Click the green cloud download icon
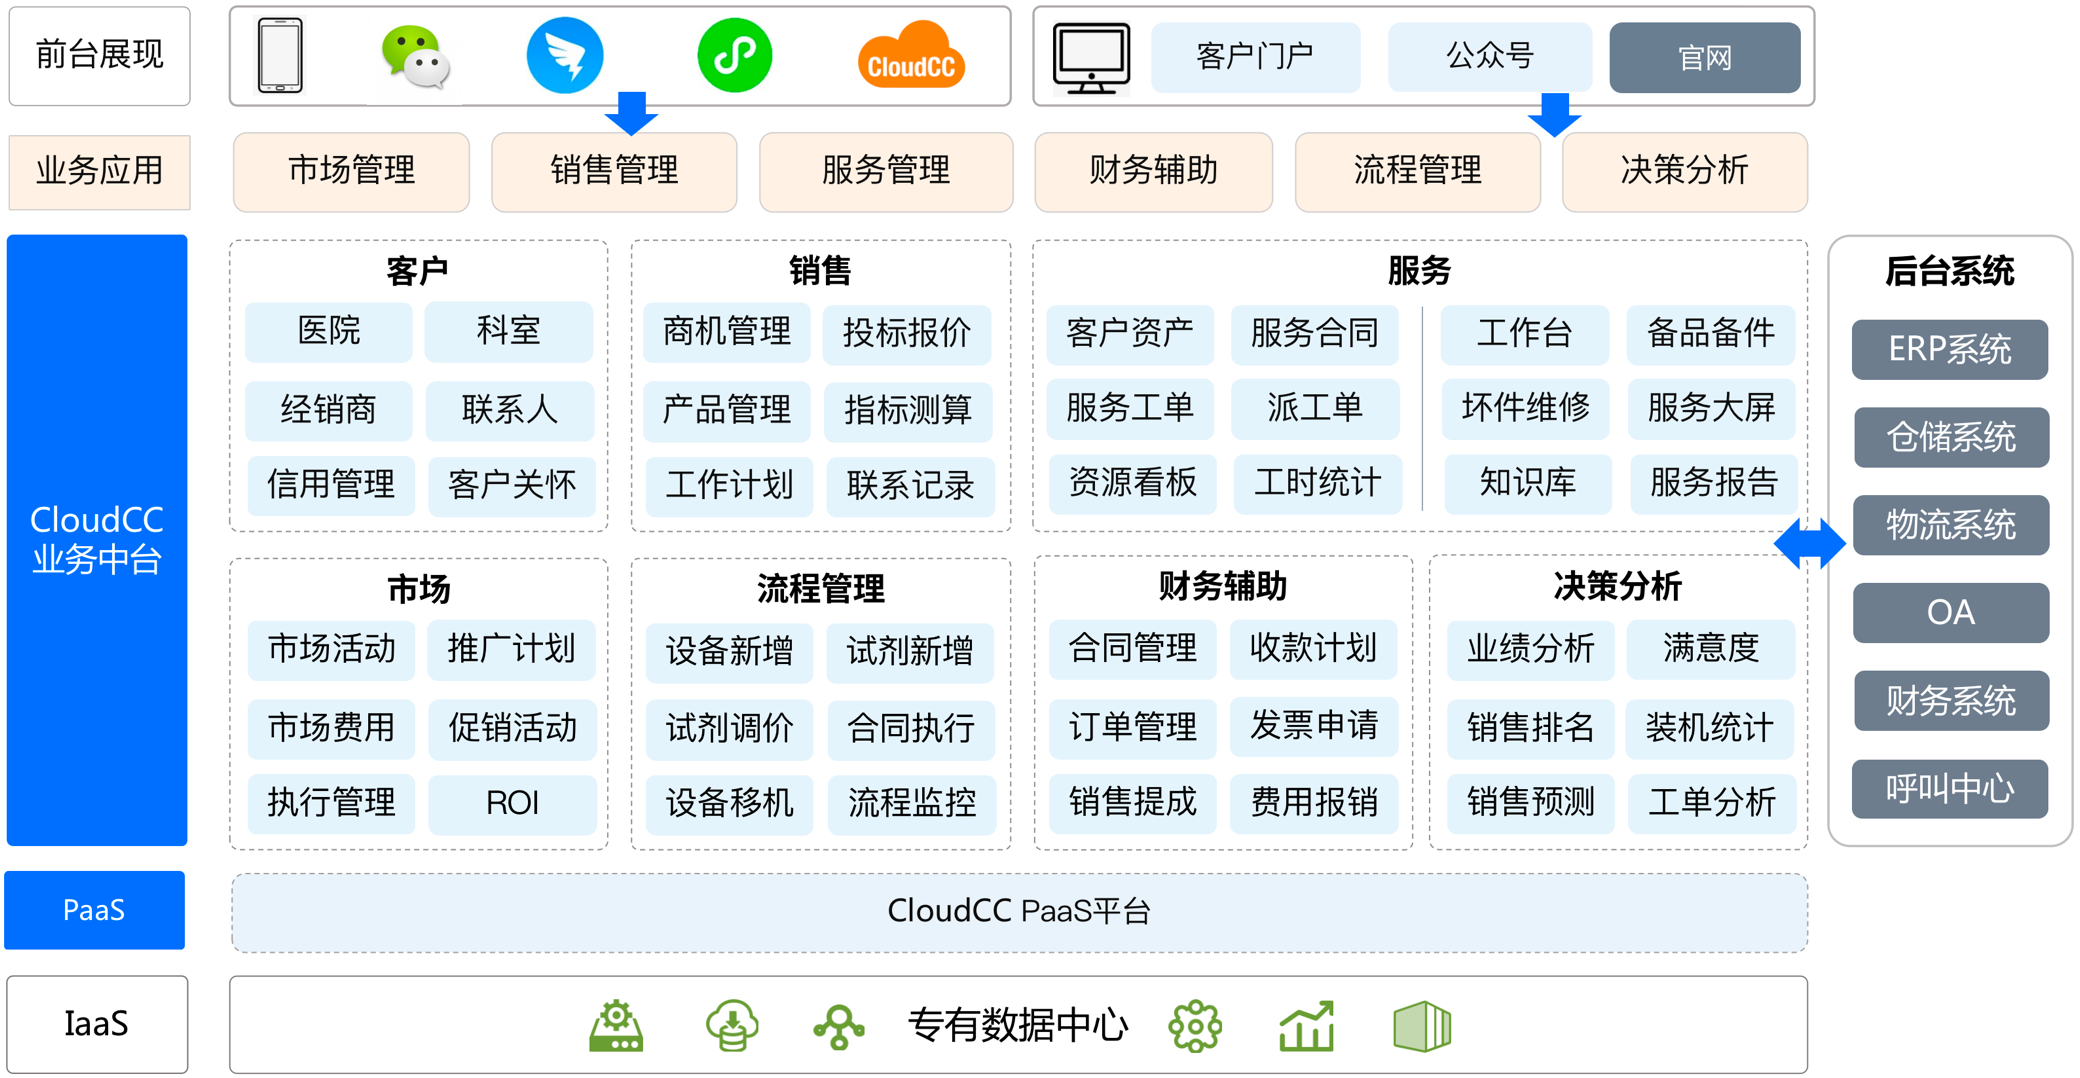The height and width of the screenshot is (1078, 2080). [x=732, y=1026]
